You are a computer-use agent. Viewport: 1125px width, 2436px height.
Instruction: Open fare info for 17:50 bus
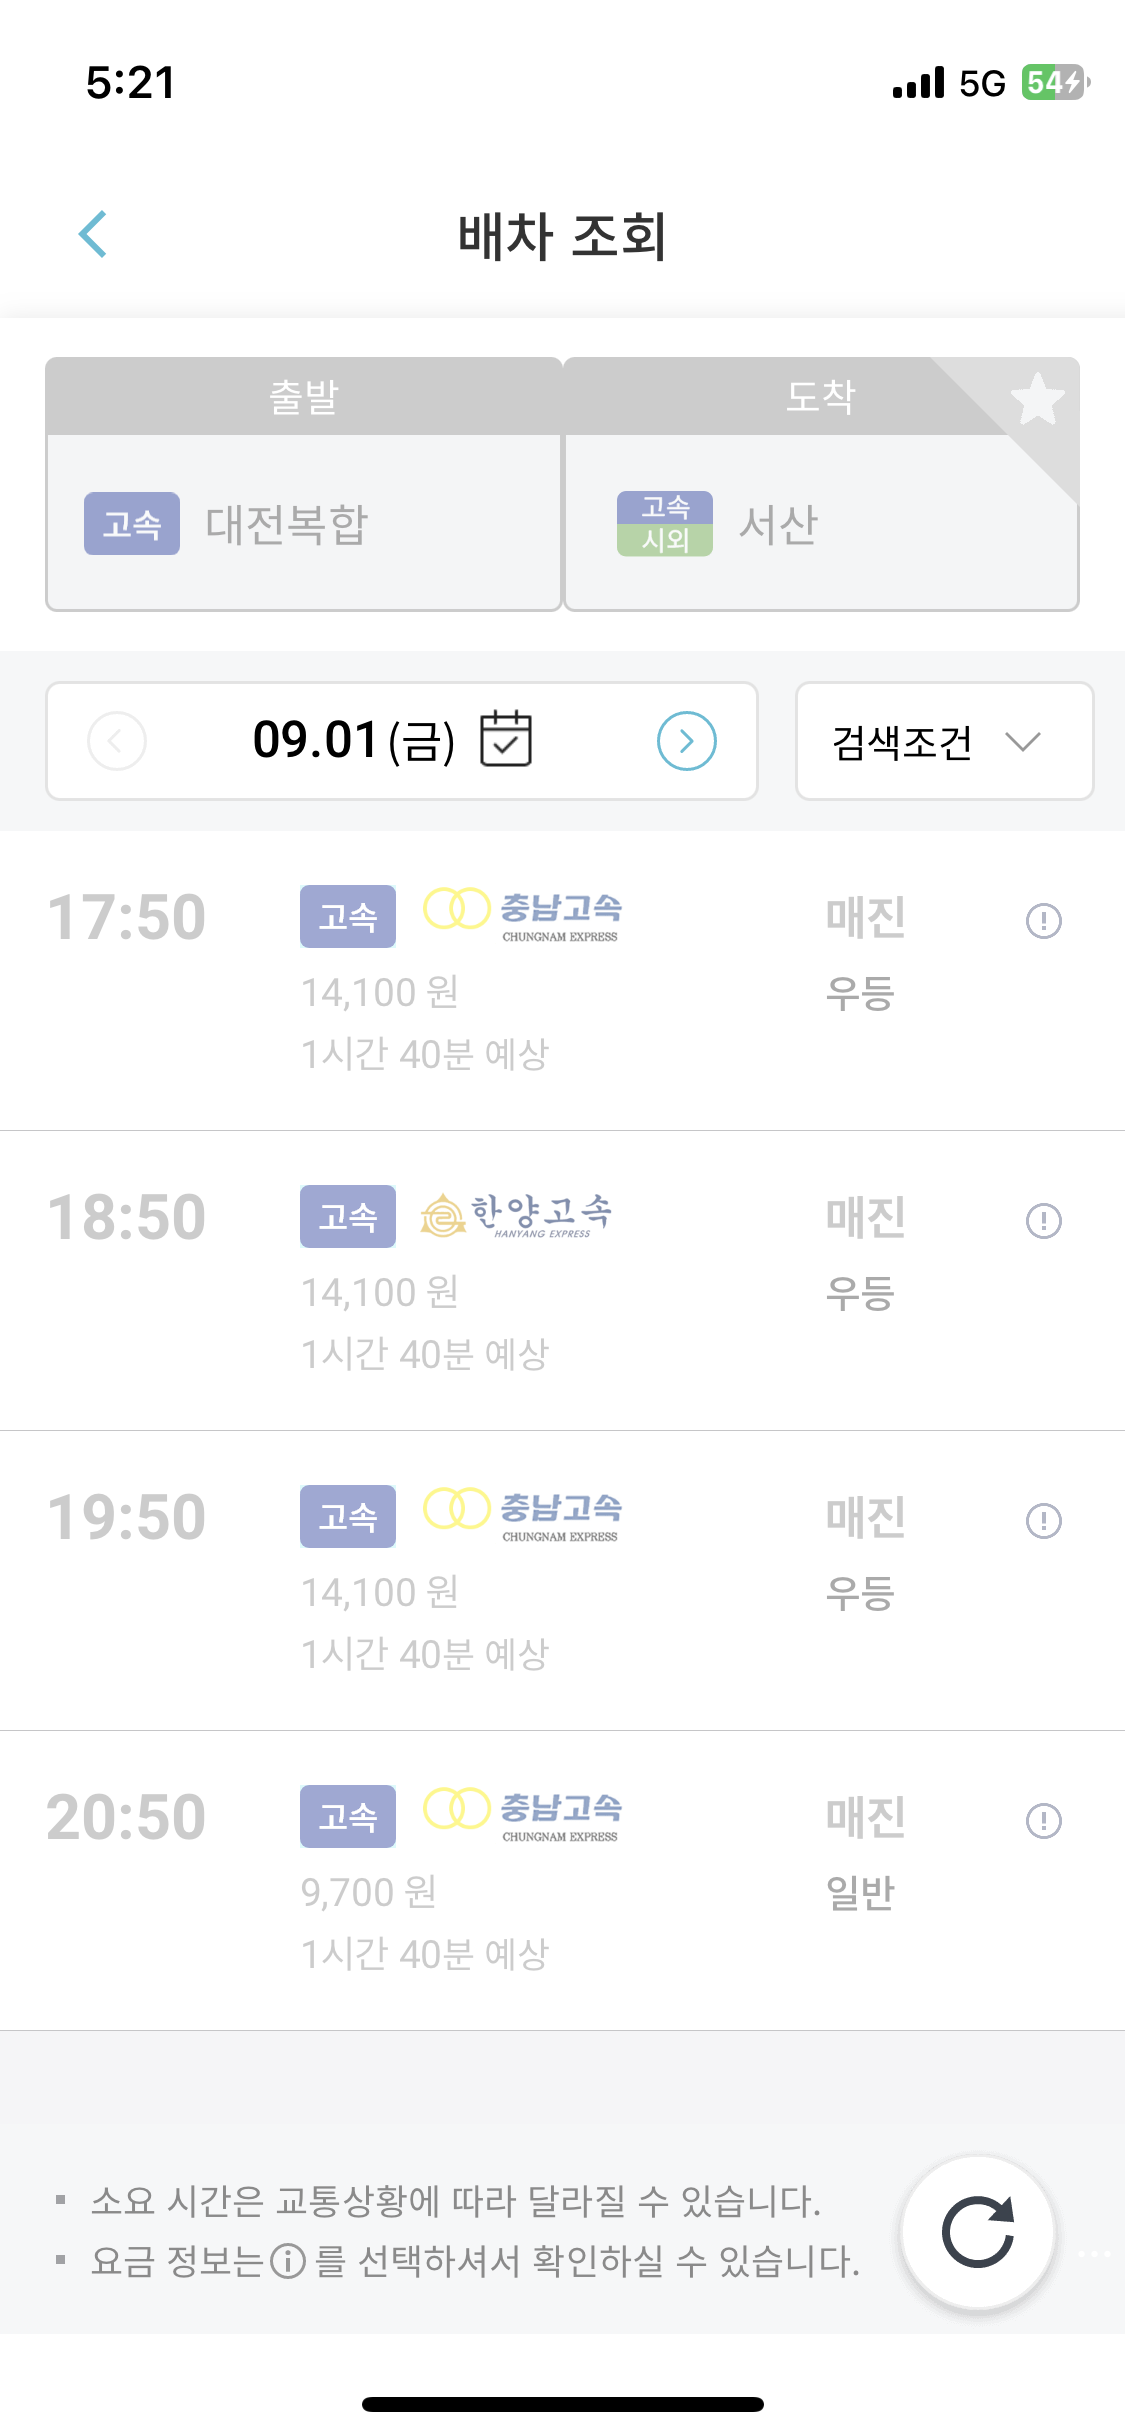1044,920
